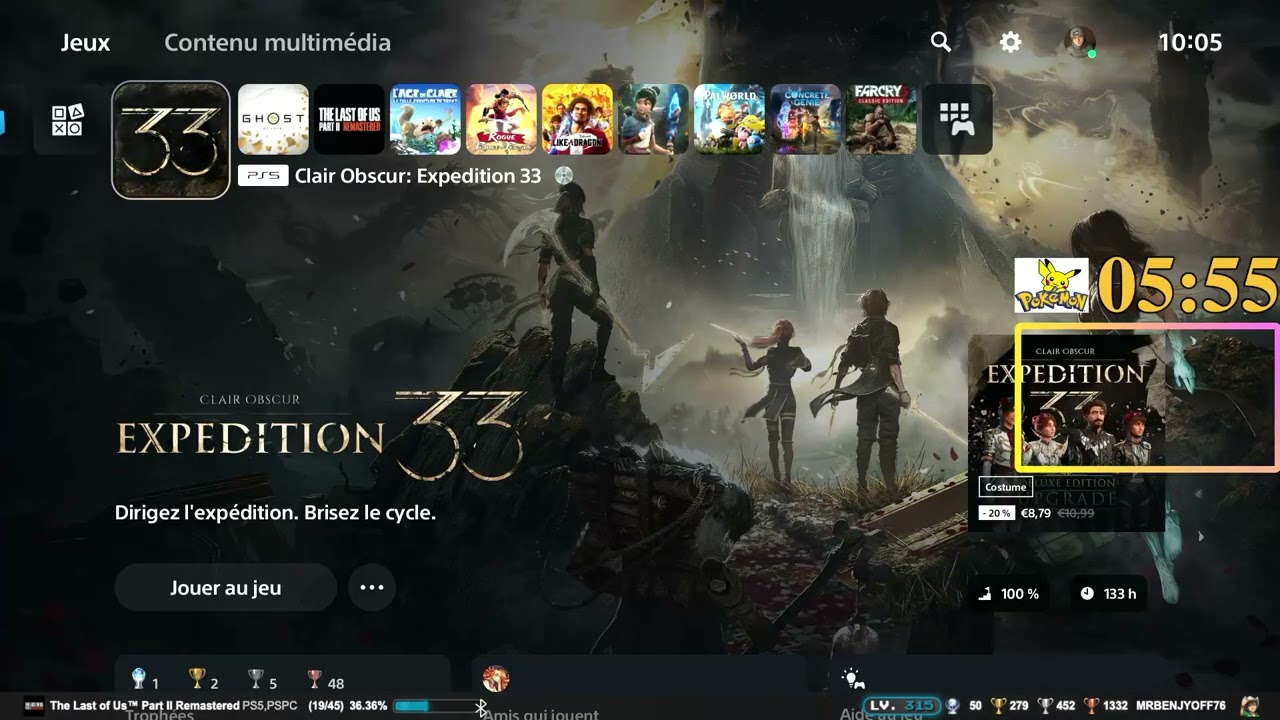Select the Far Cry 3 Classic Edition tile
1280x720 pixels.
tap(881, 119)
